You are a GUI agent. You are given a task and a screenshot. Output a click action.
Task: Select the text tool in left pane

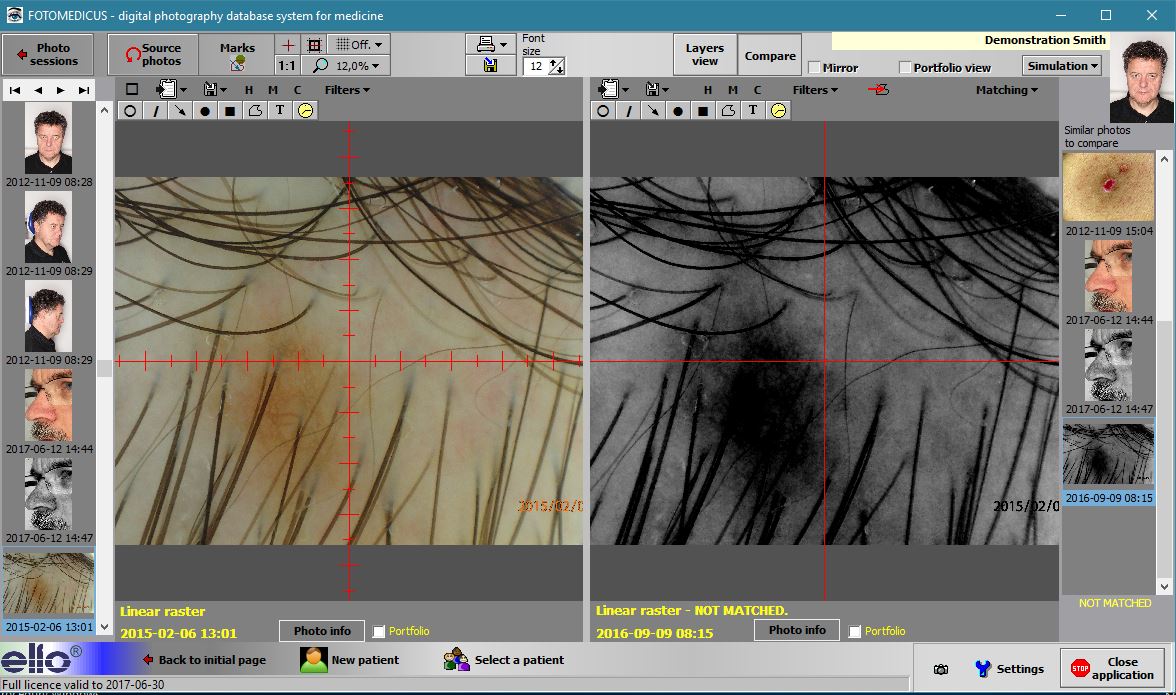[x=280, y=111]
